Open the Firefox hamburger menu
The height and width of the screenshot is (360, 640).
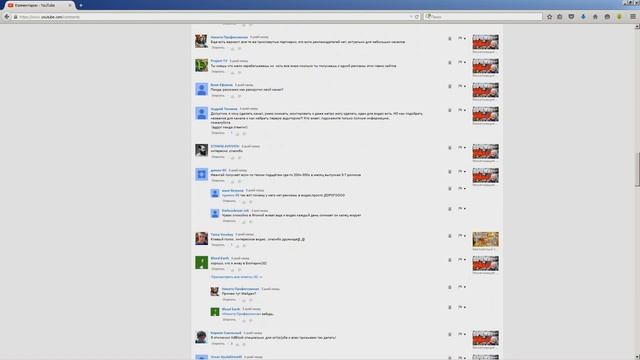pos(633,17)
